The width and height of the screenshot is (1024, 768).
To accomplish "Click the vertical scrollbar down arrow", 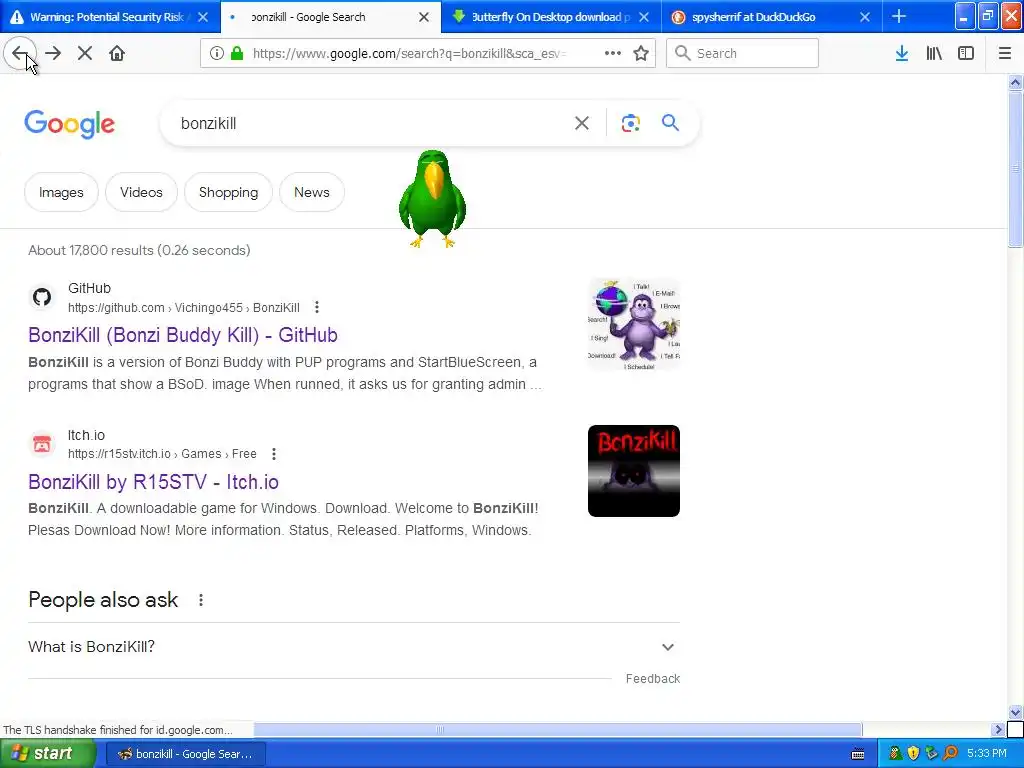I will pos(1015,712).
